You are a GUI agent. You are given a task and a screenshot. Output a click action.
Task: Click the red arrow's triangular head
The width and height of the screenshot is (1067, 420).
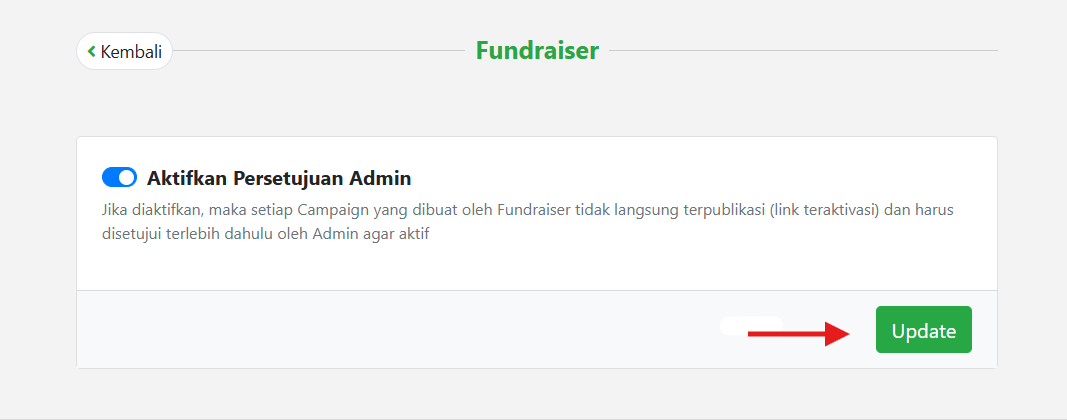click(838, 333)
